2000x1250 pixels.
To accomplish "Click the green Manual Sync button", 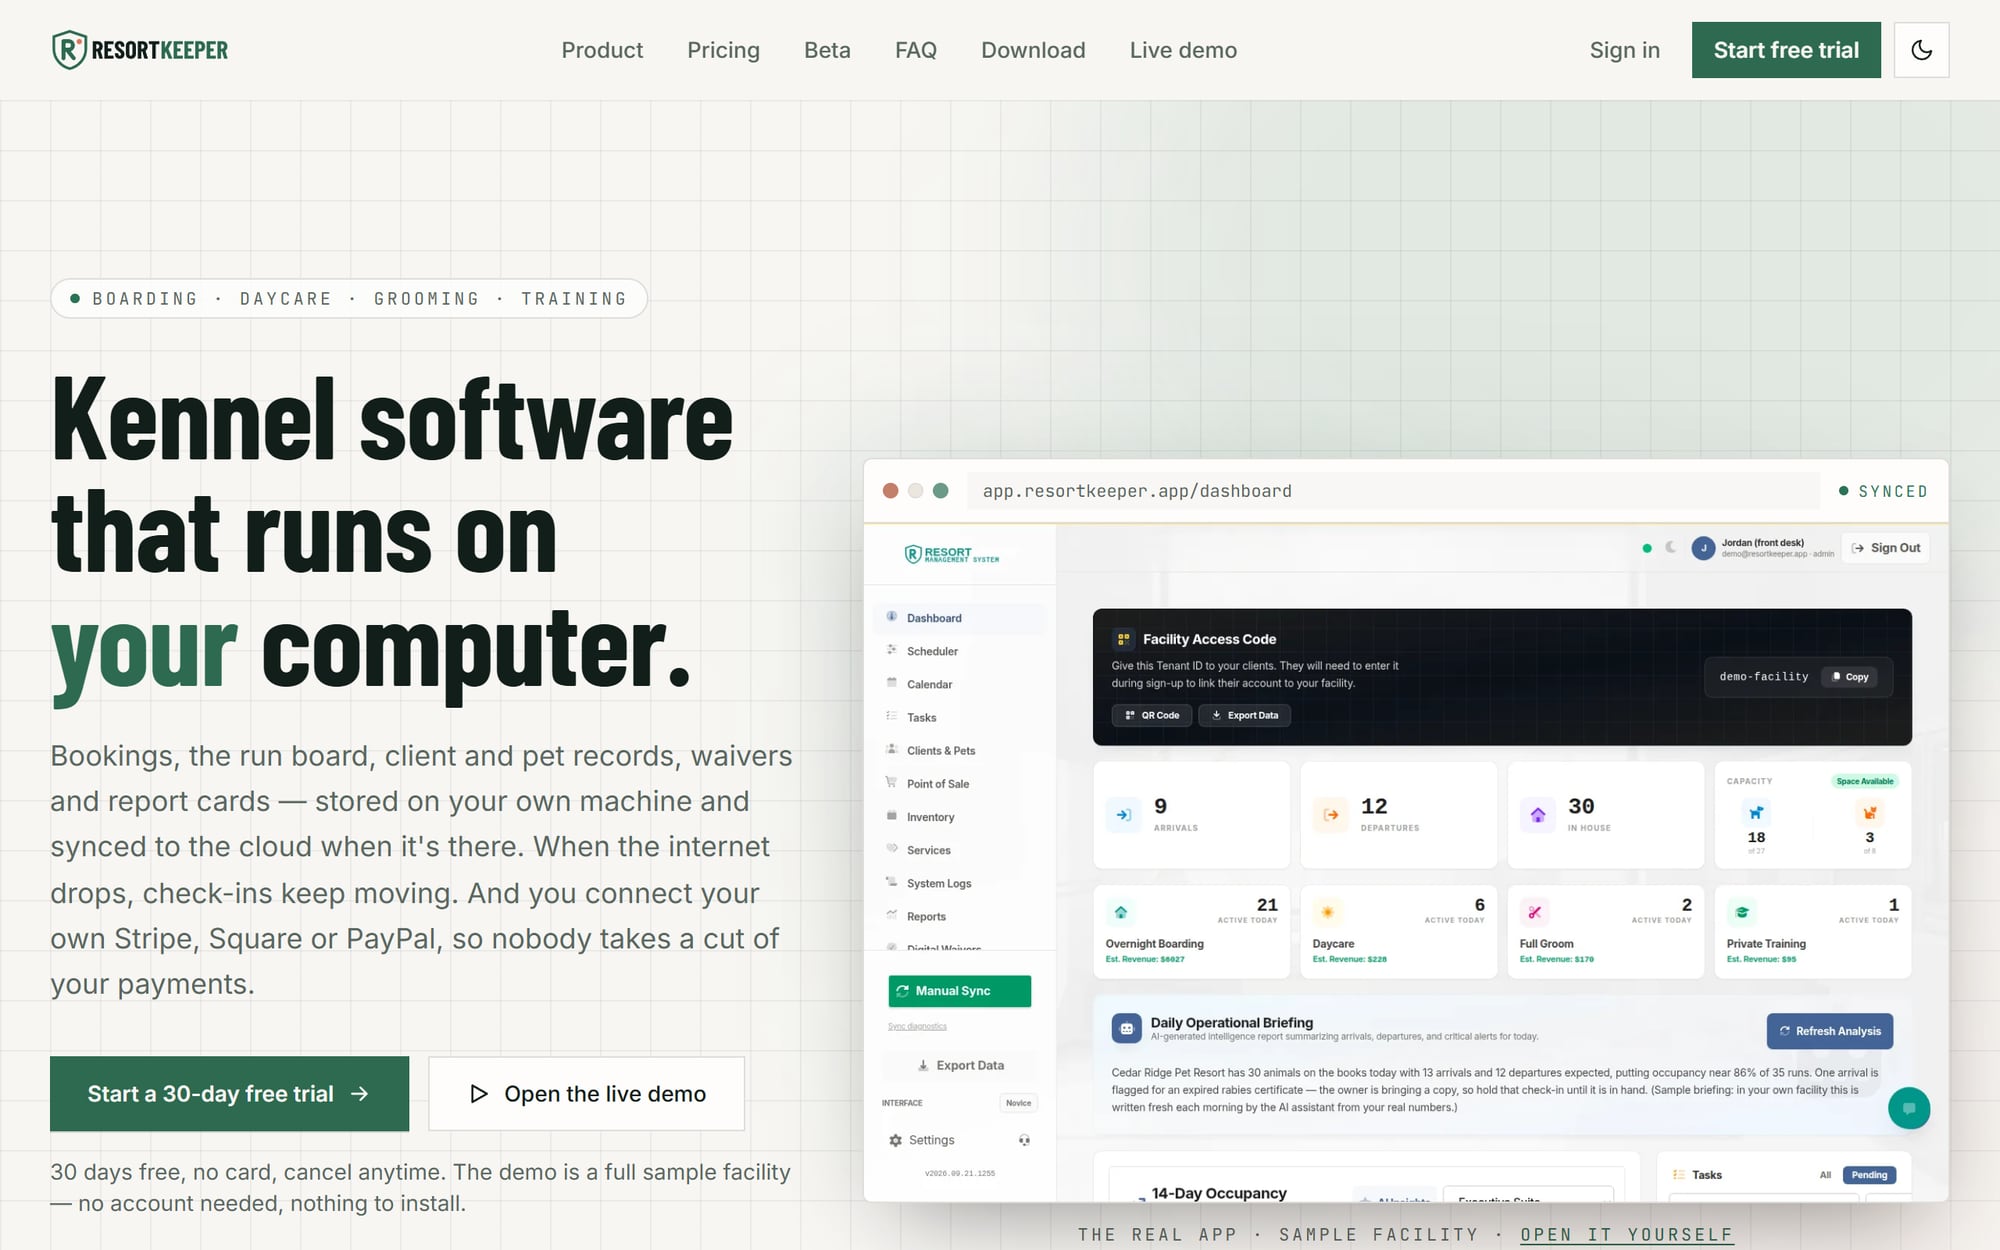I will [x=959, y=991].
